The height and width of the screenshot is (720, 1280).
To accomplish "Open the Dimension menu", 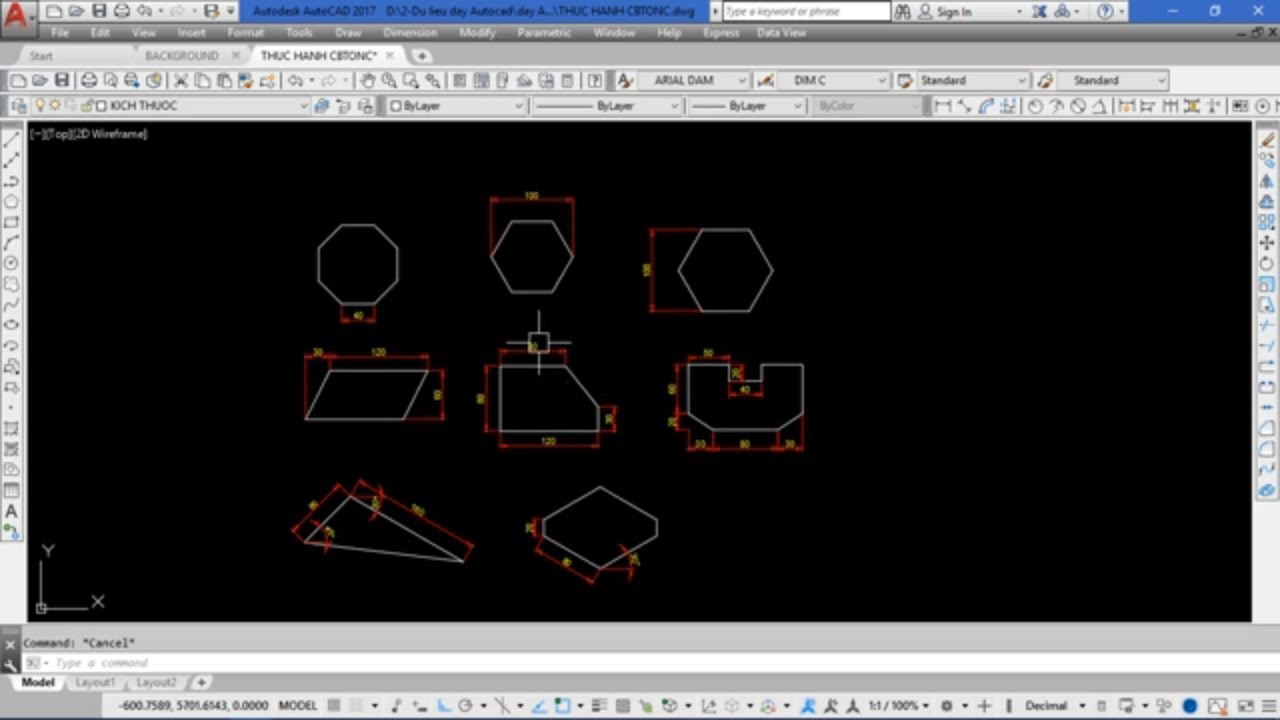I will coord(410,32).
